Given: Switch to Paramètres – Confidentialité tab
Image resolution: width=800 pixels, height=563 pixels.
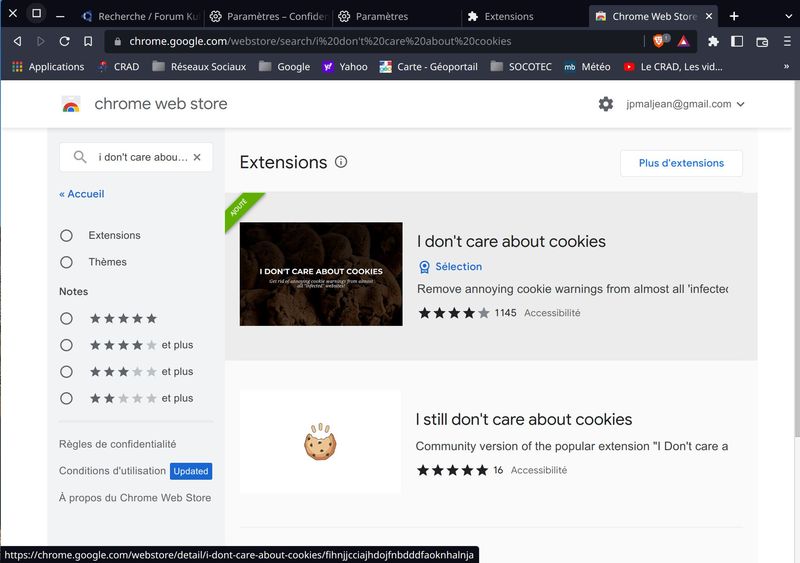Looking at the screenshot, I should point(269,16).
